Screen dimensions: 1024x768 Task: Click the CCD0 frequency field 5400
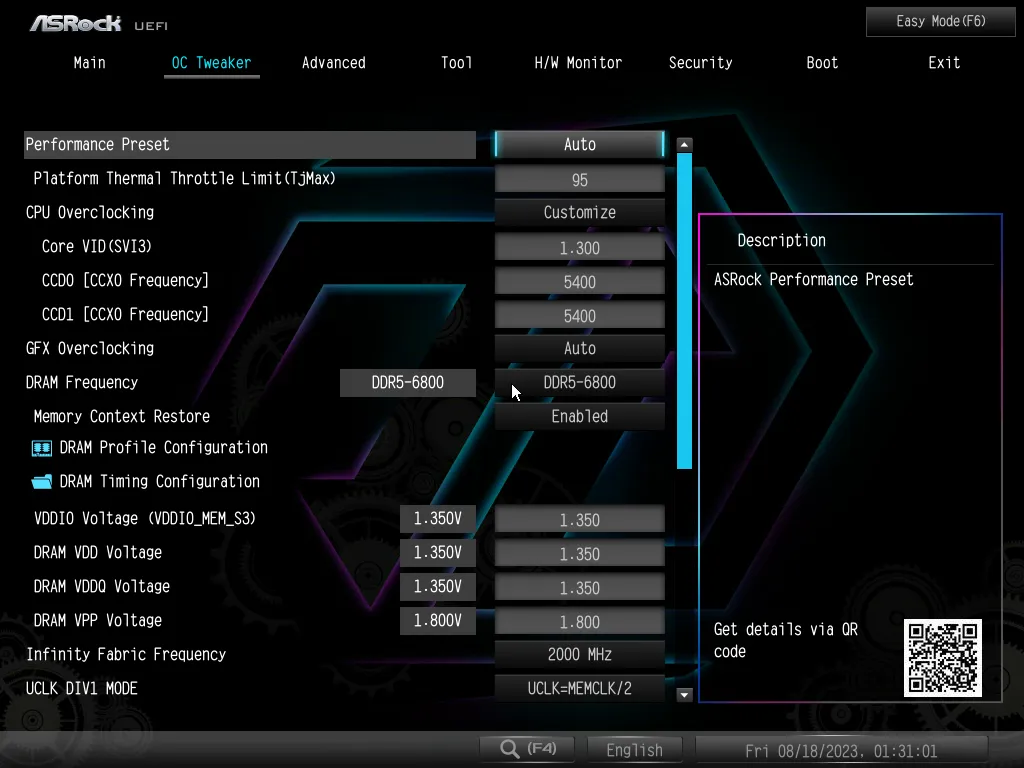(580, 281)
